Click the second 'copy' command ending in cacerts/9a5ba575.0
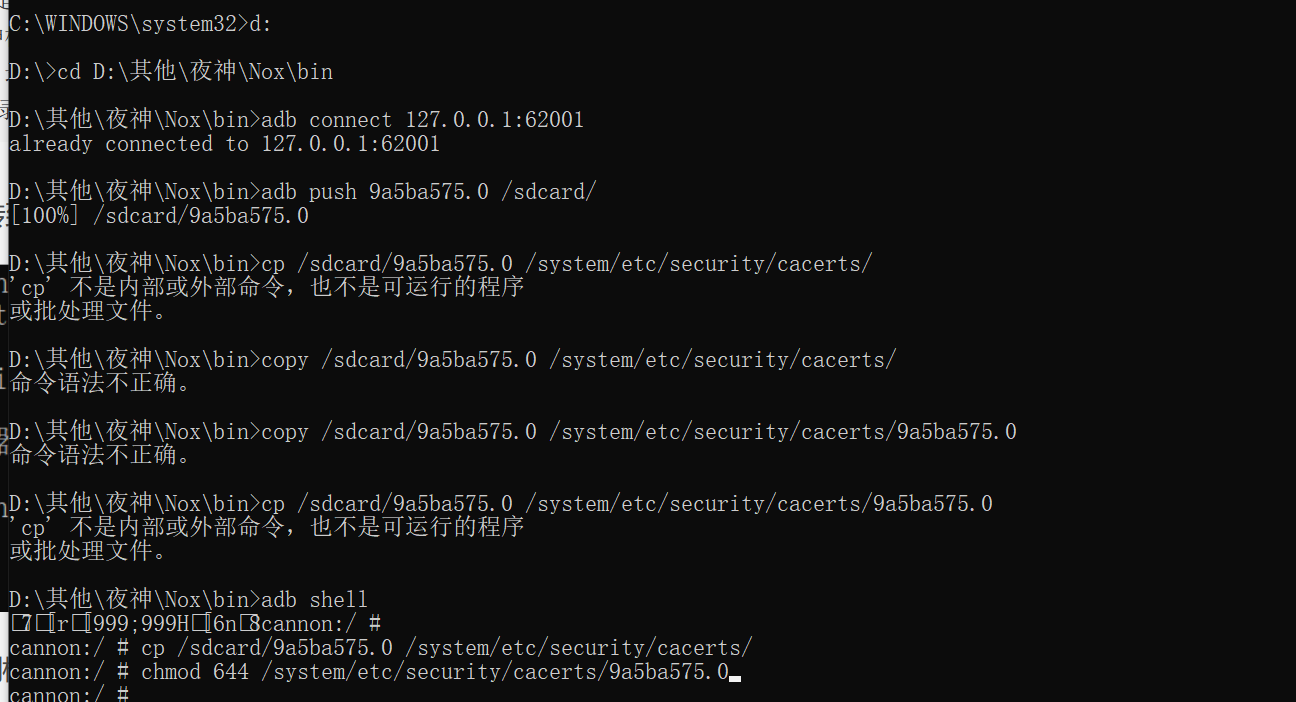The image size is (1296, 702). [638, 432]
